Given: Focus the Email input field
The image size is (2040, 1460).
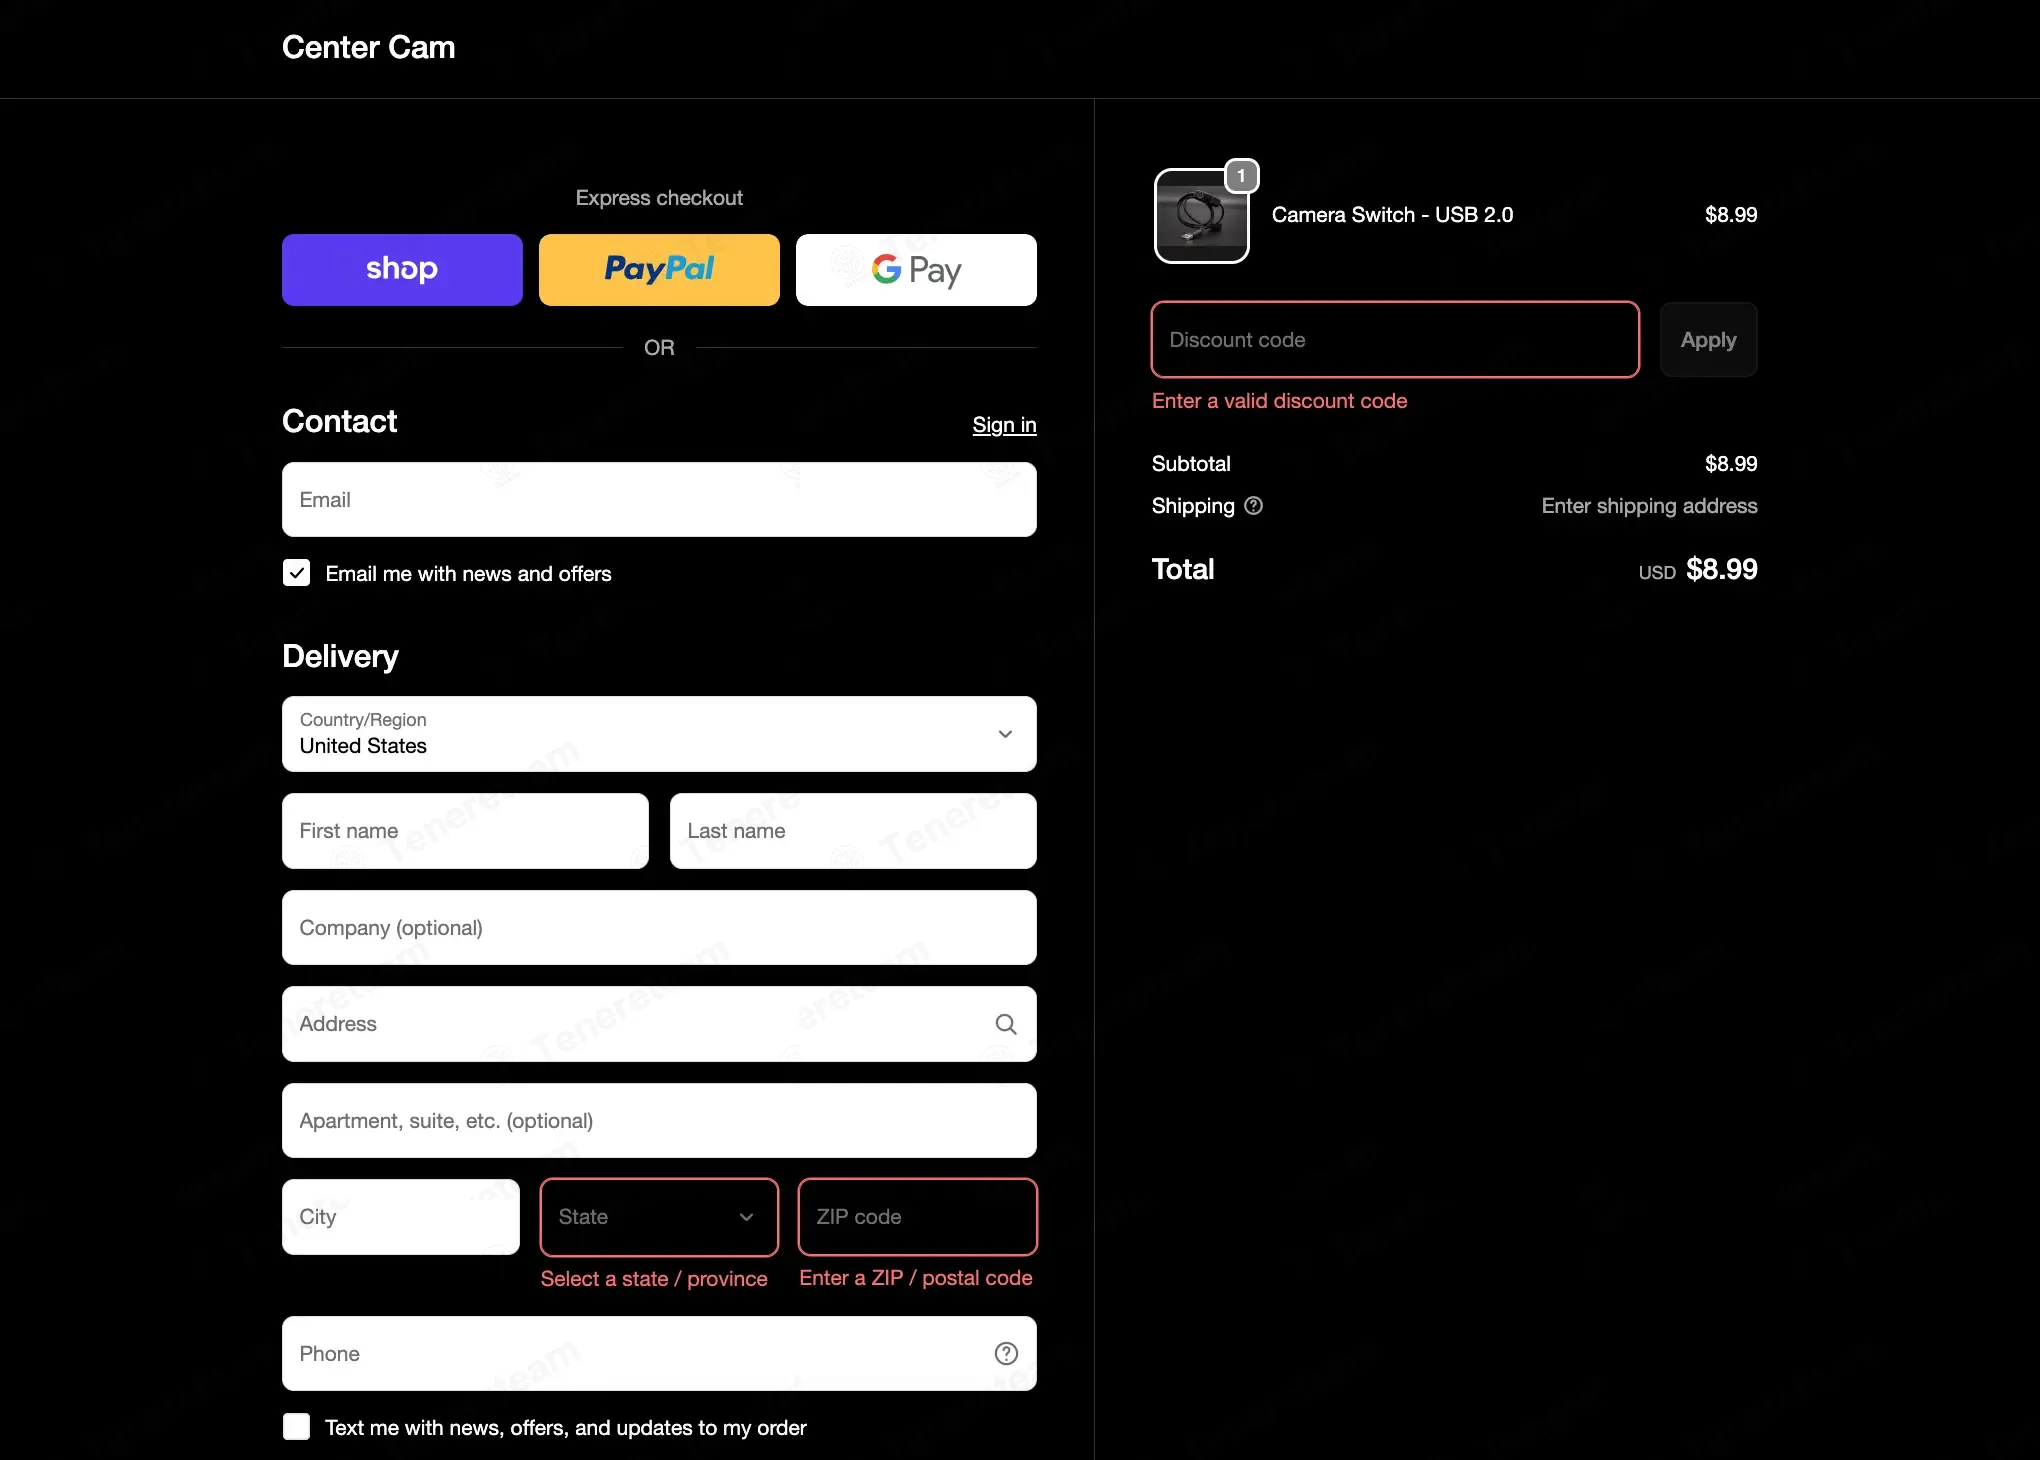Looking at the screenshot, I should pyautogui.click(x=659, y=500).
